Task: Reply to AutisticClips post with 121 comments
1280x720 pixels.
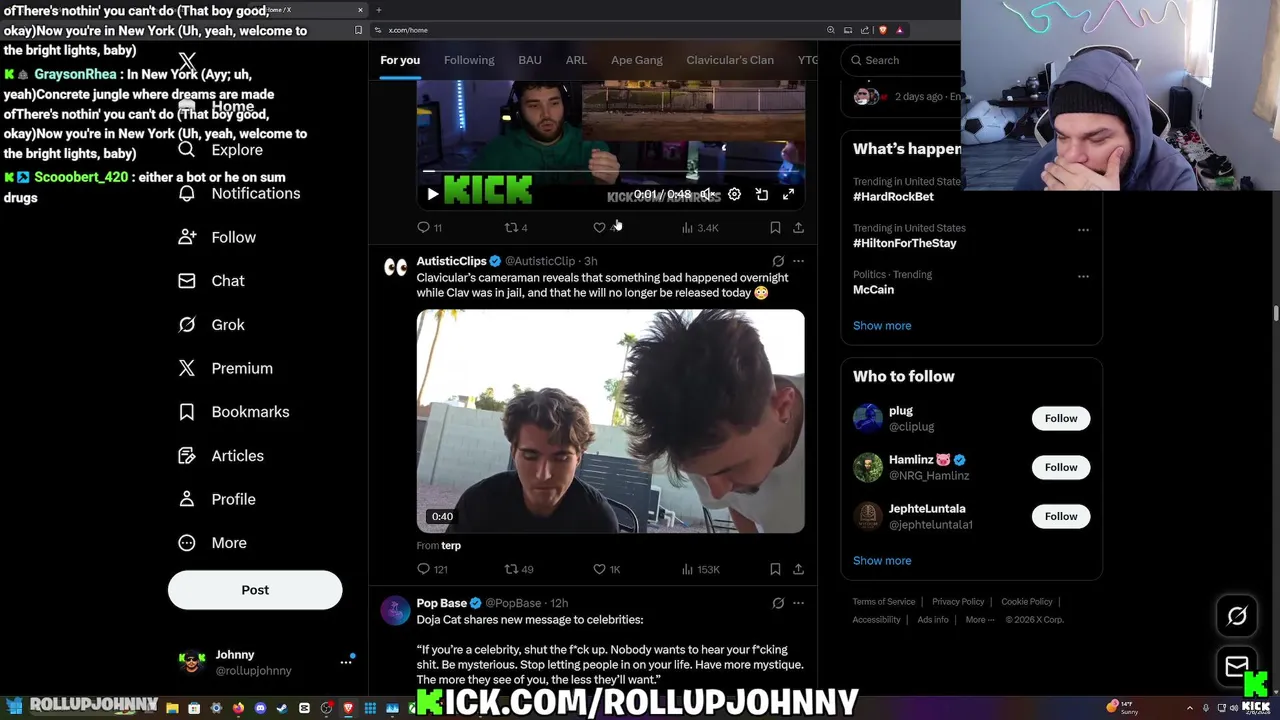Action: [432, 569]
